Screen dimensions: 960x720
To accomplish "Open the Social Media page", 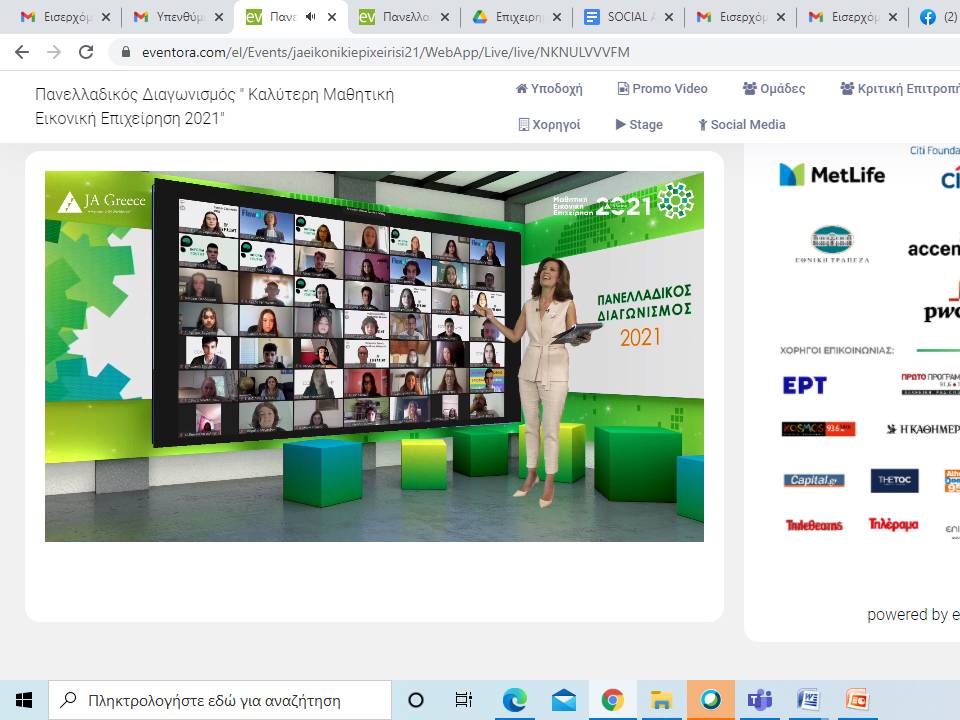I will tap(741, 125).
